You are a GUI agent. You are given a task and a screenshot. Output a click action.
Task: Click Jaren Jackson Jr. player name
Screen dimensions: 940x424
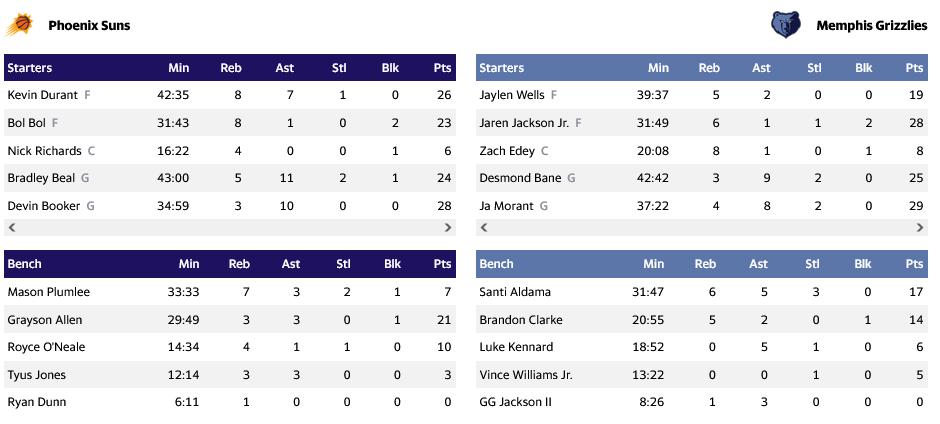524,123
